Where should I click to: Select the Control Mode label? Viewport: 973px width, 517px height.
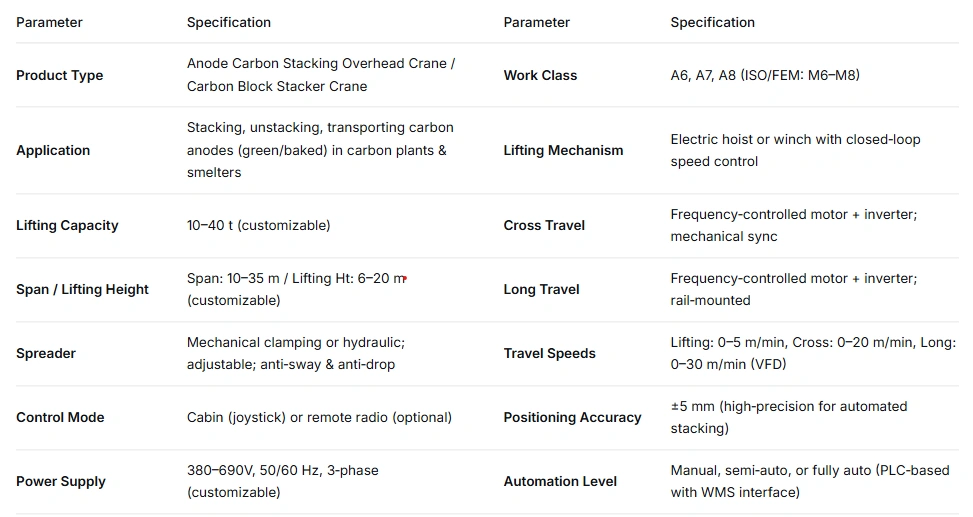pos(60,417)
